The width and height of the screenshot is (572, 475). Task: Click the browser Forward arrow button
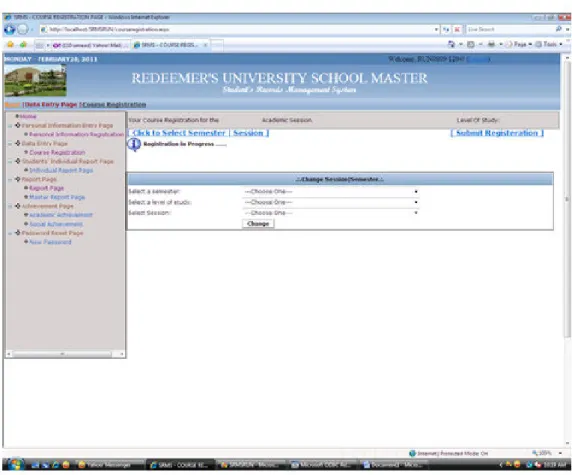(x=23, y=29)
